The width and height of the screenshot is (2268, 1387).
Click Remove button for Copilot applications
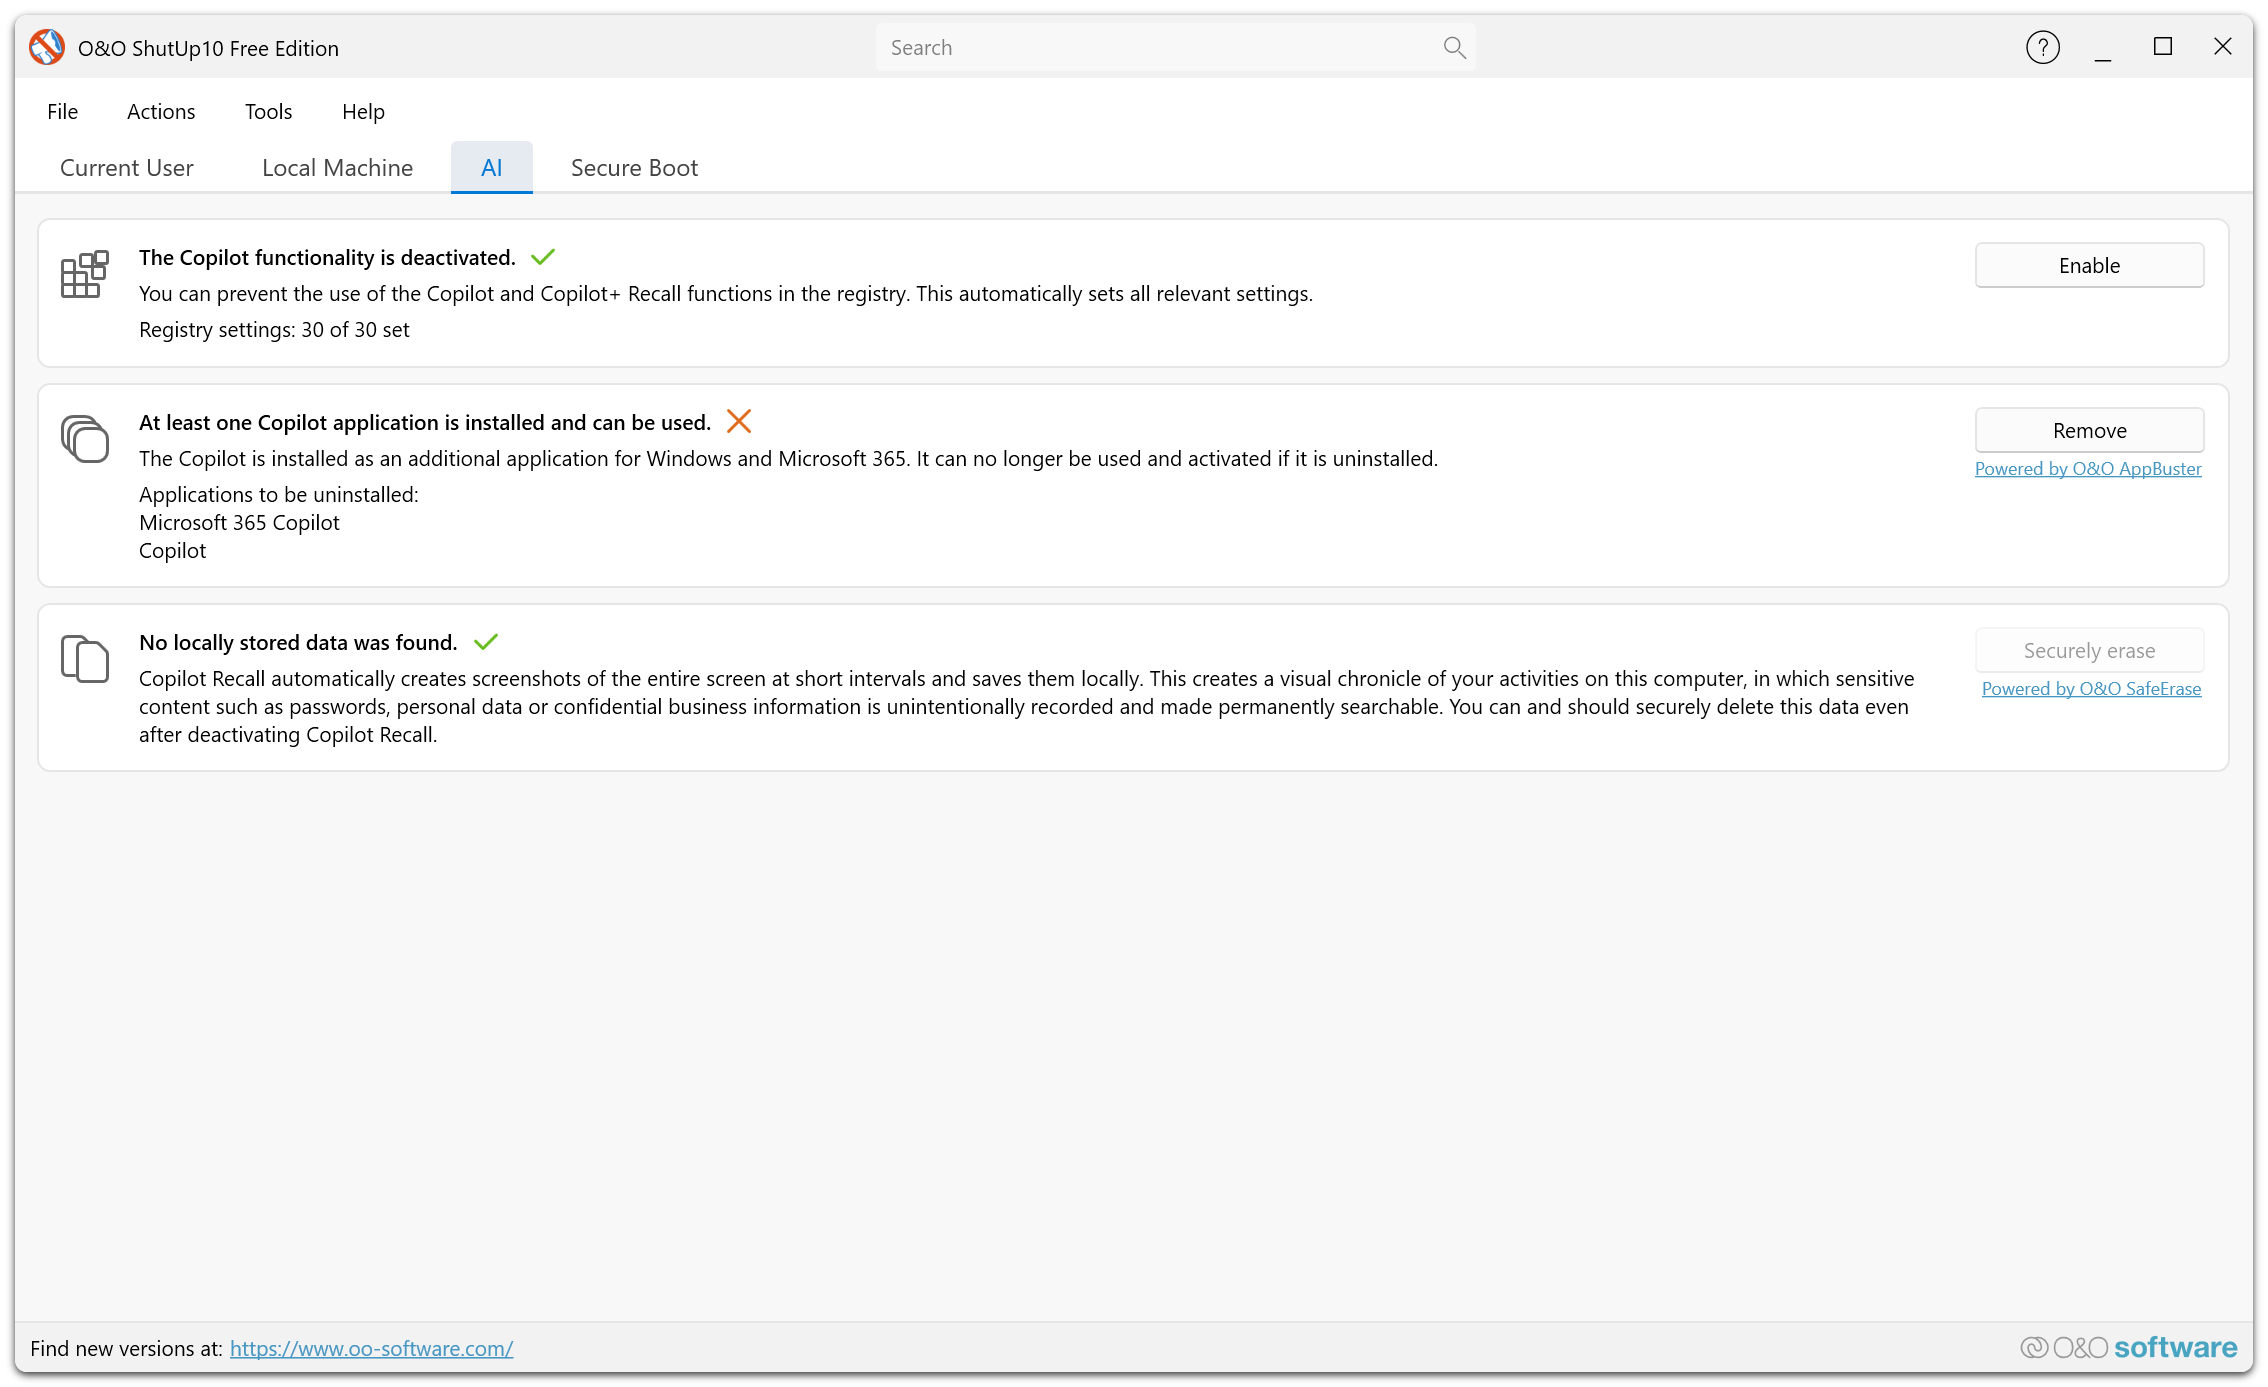point(2089,430)
